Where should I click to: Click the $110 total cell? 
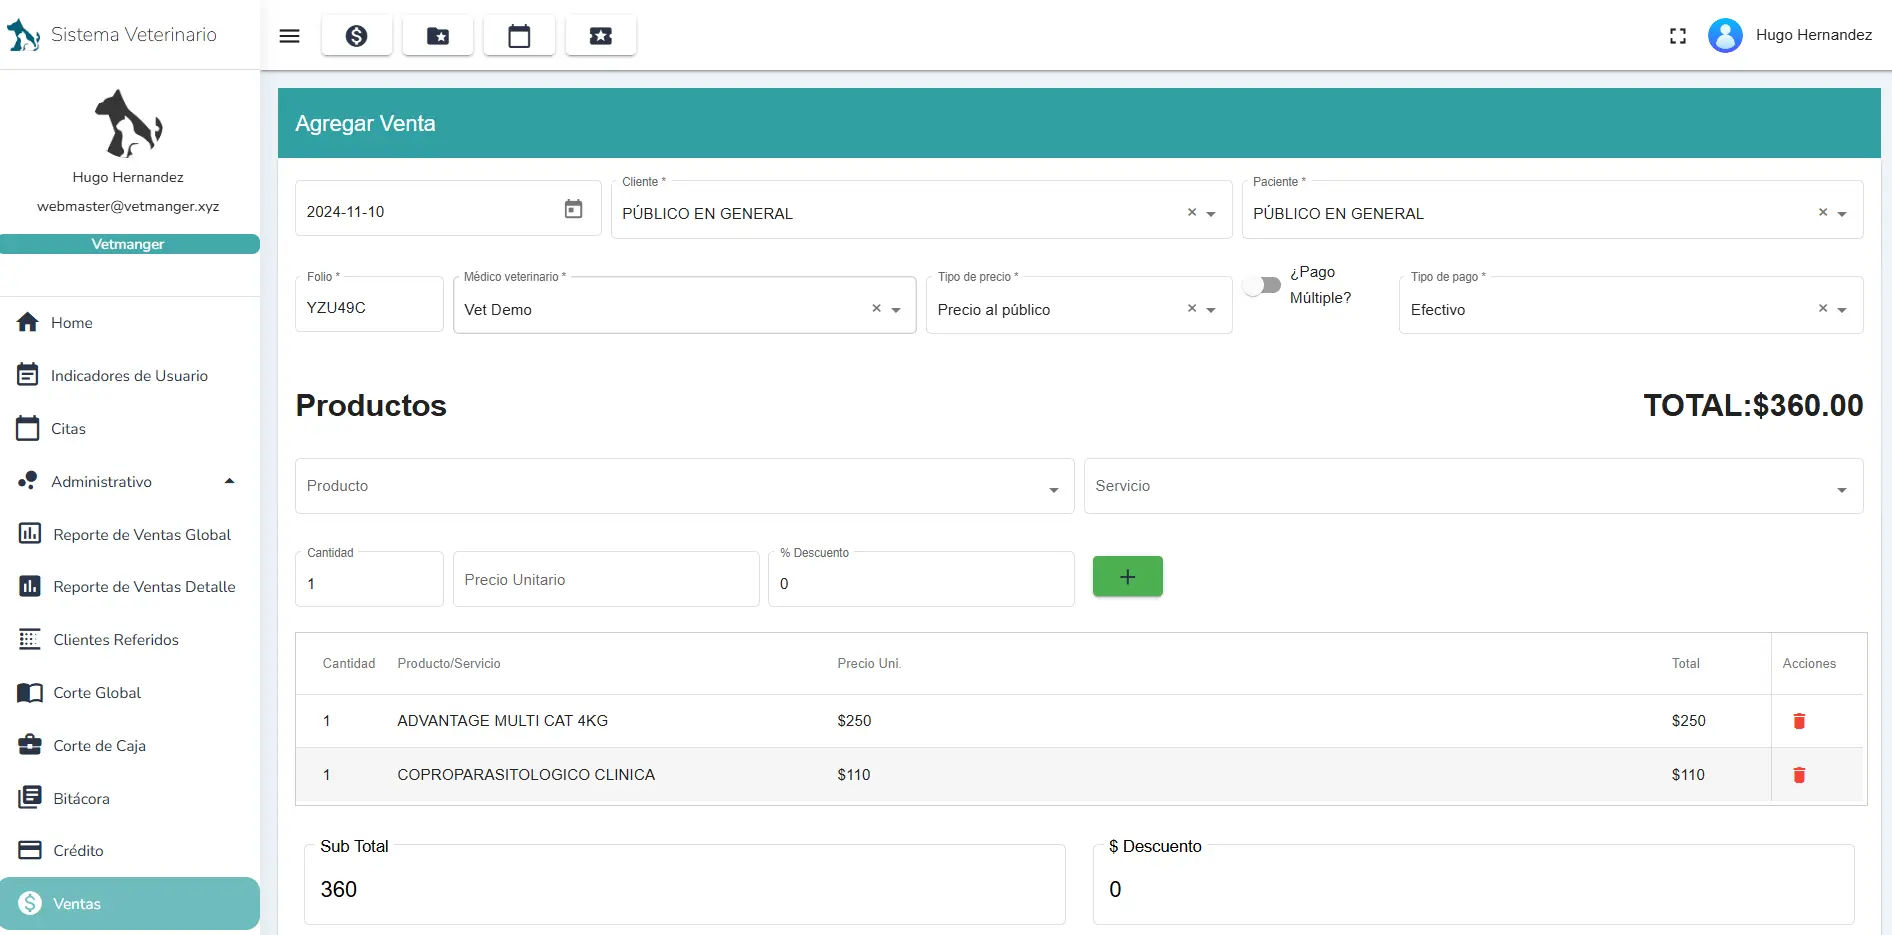[1688, 775]
